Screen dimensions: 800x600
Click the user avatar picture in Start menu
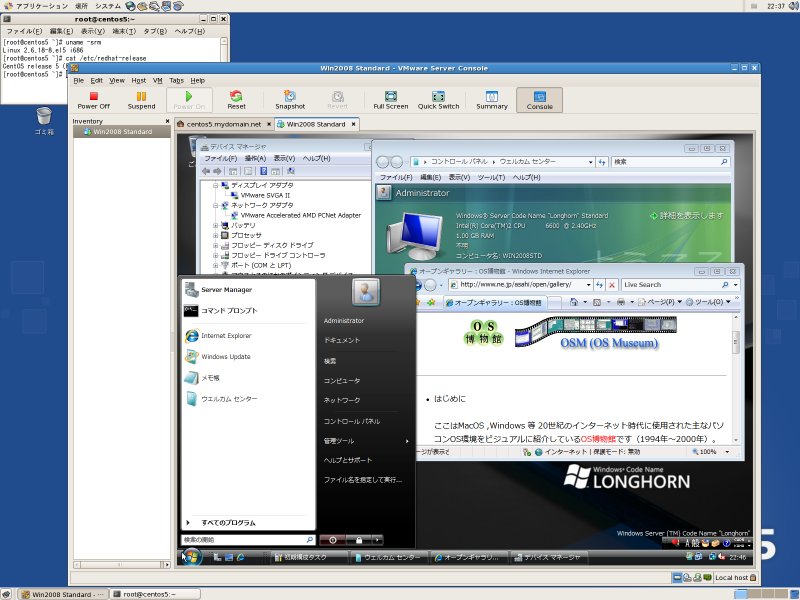coord(365,292)
